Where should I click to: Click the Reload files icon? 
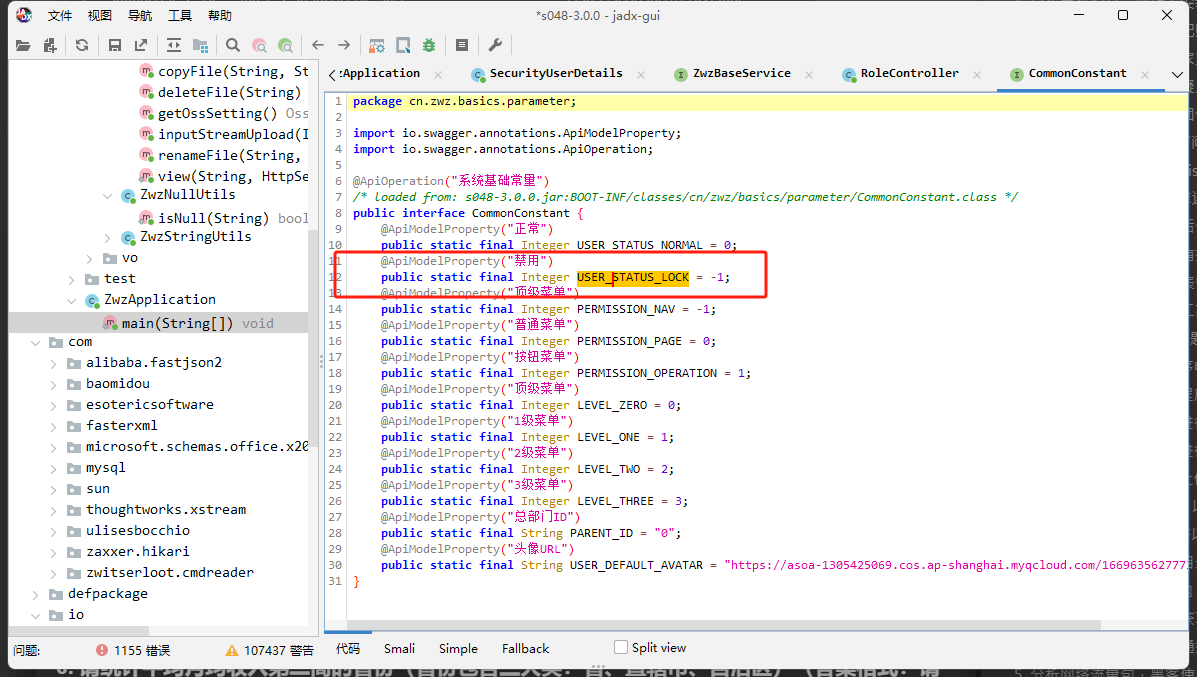[82, 45]
